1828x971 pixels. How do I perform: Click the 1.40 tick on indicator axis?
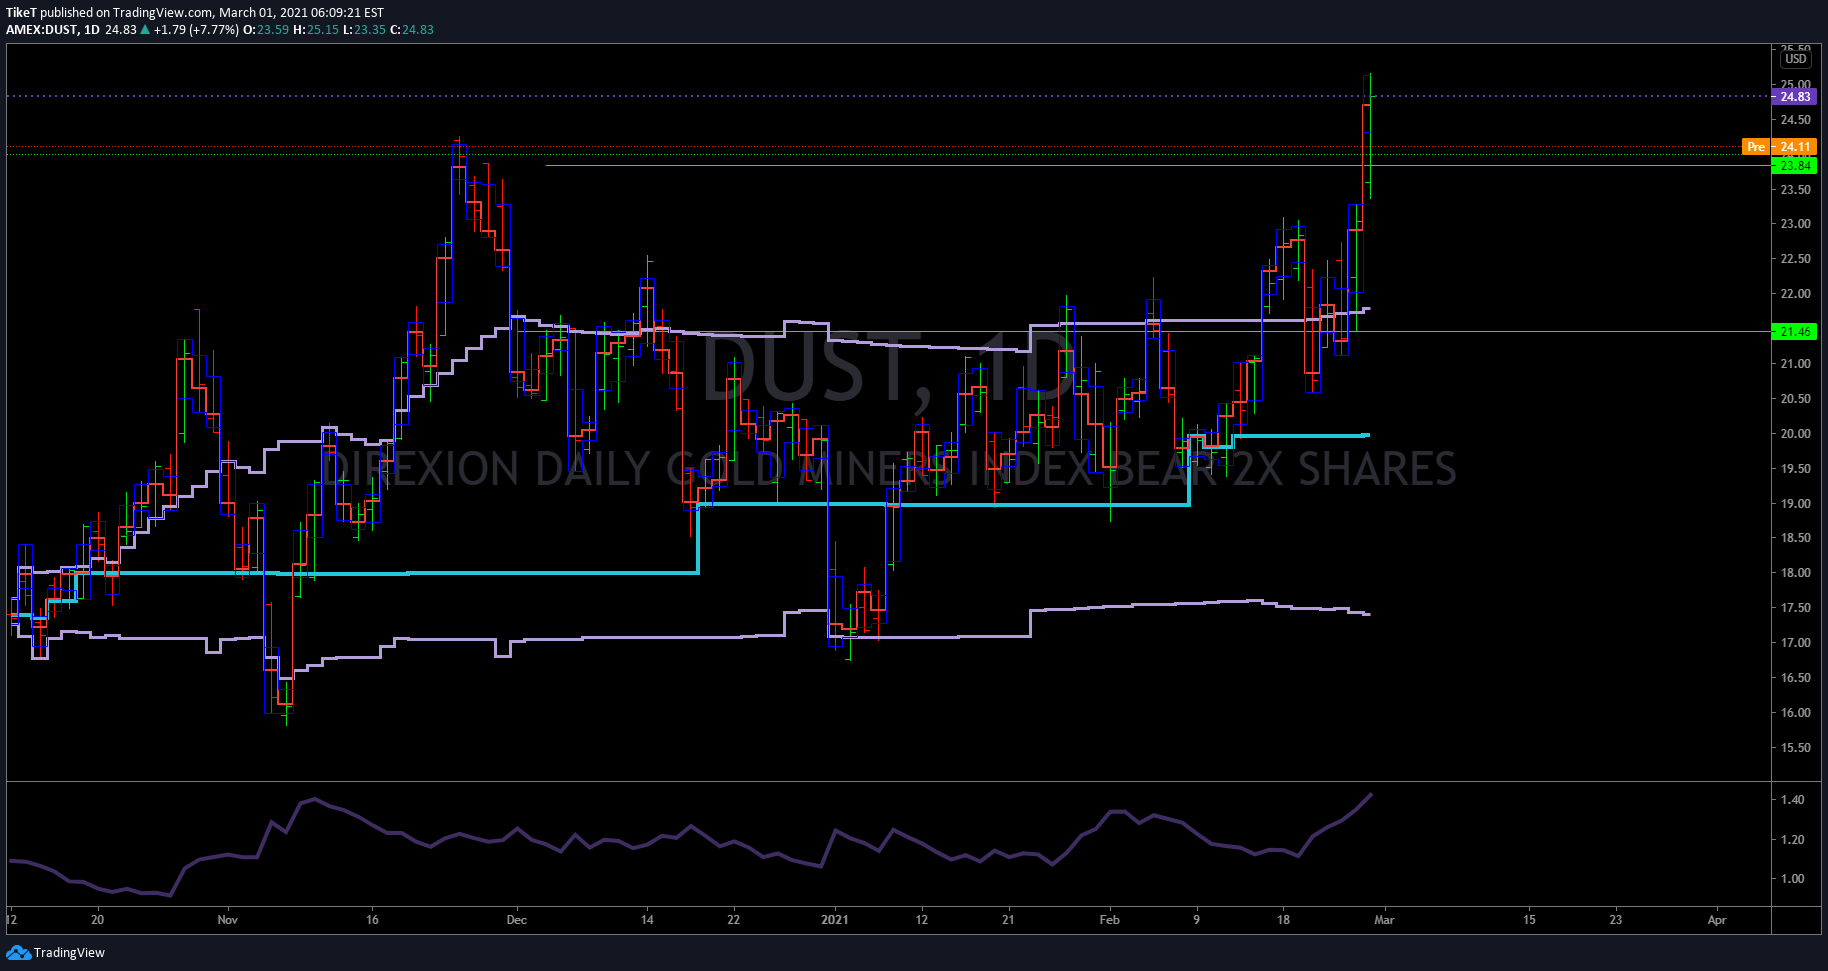click(1792, 800)
